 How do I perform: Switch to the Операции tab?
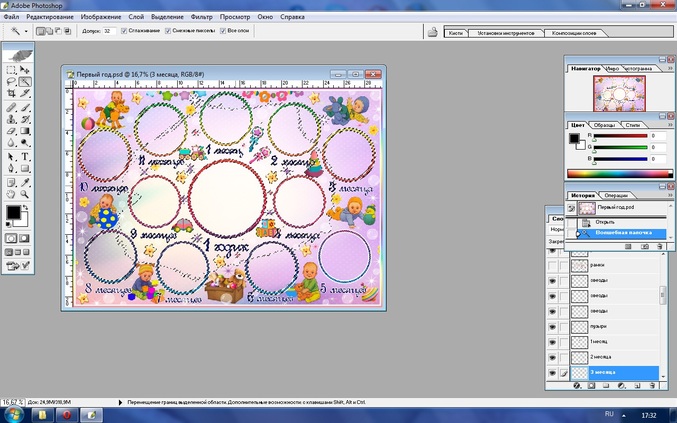click(616, 195)
